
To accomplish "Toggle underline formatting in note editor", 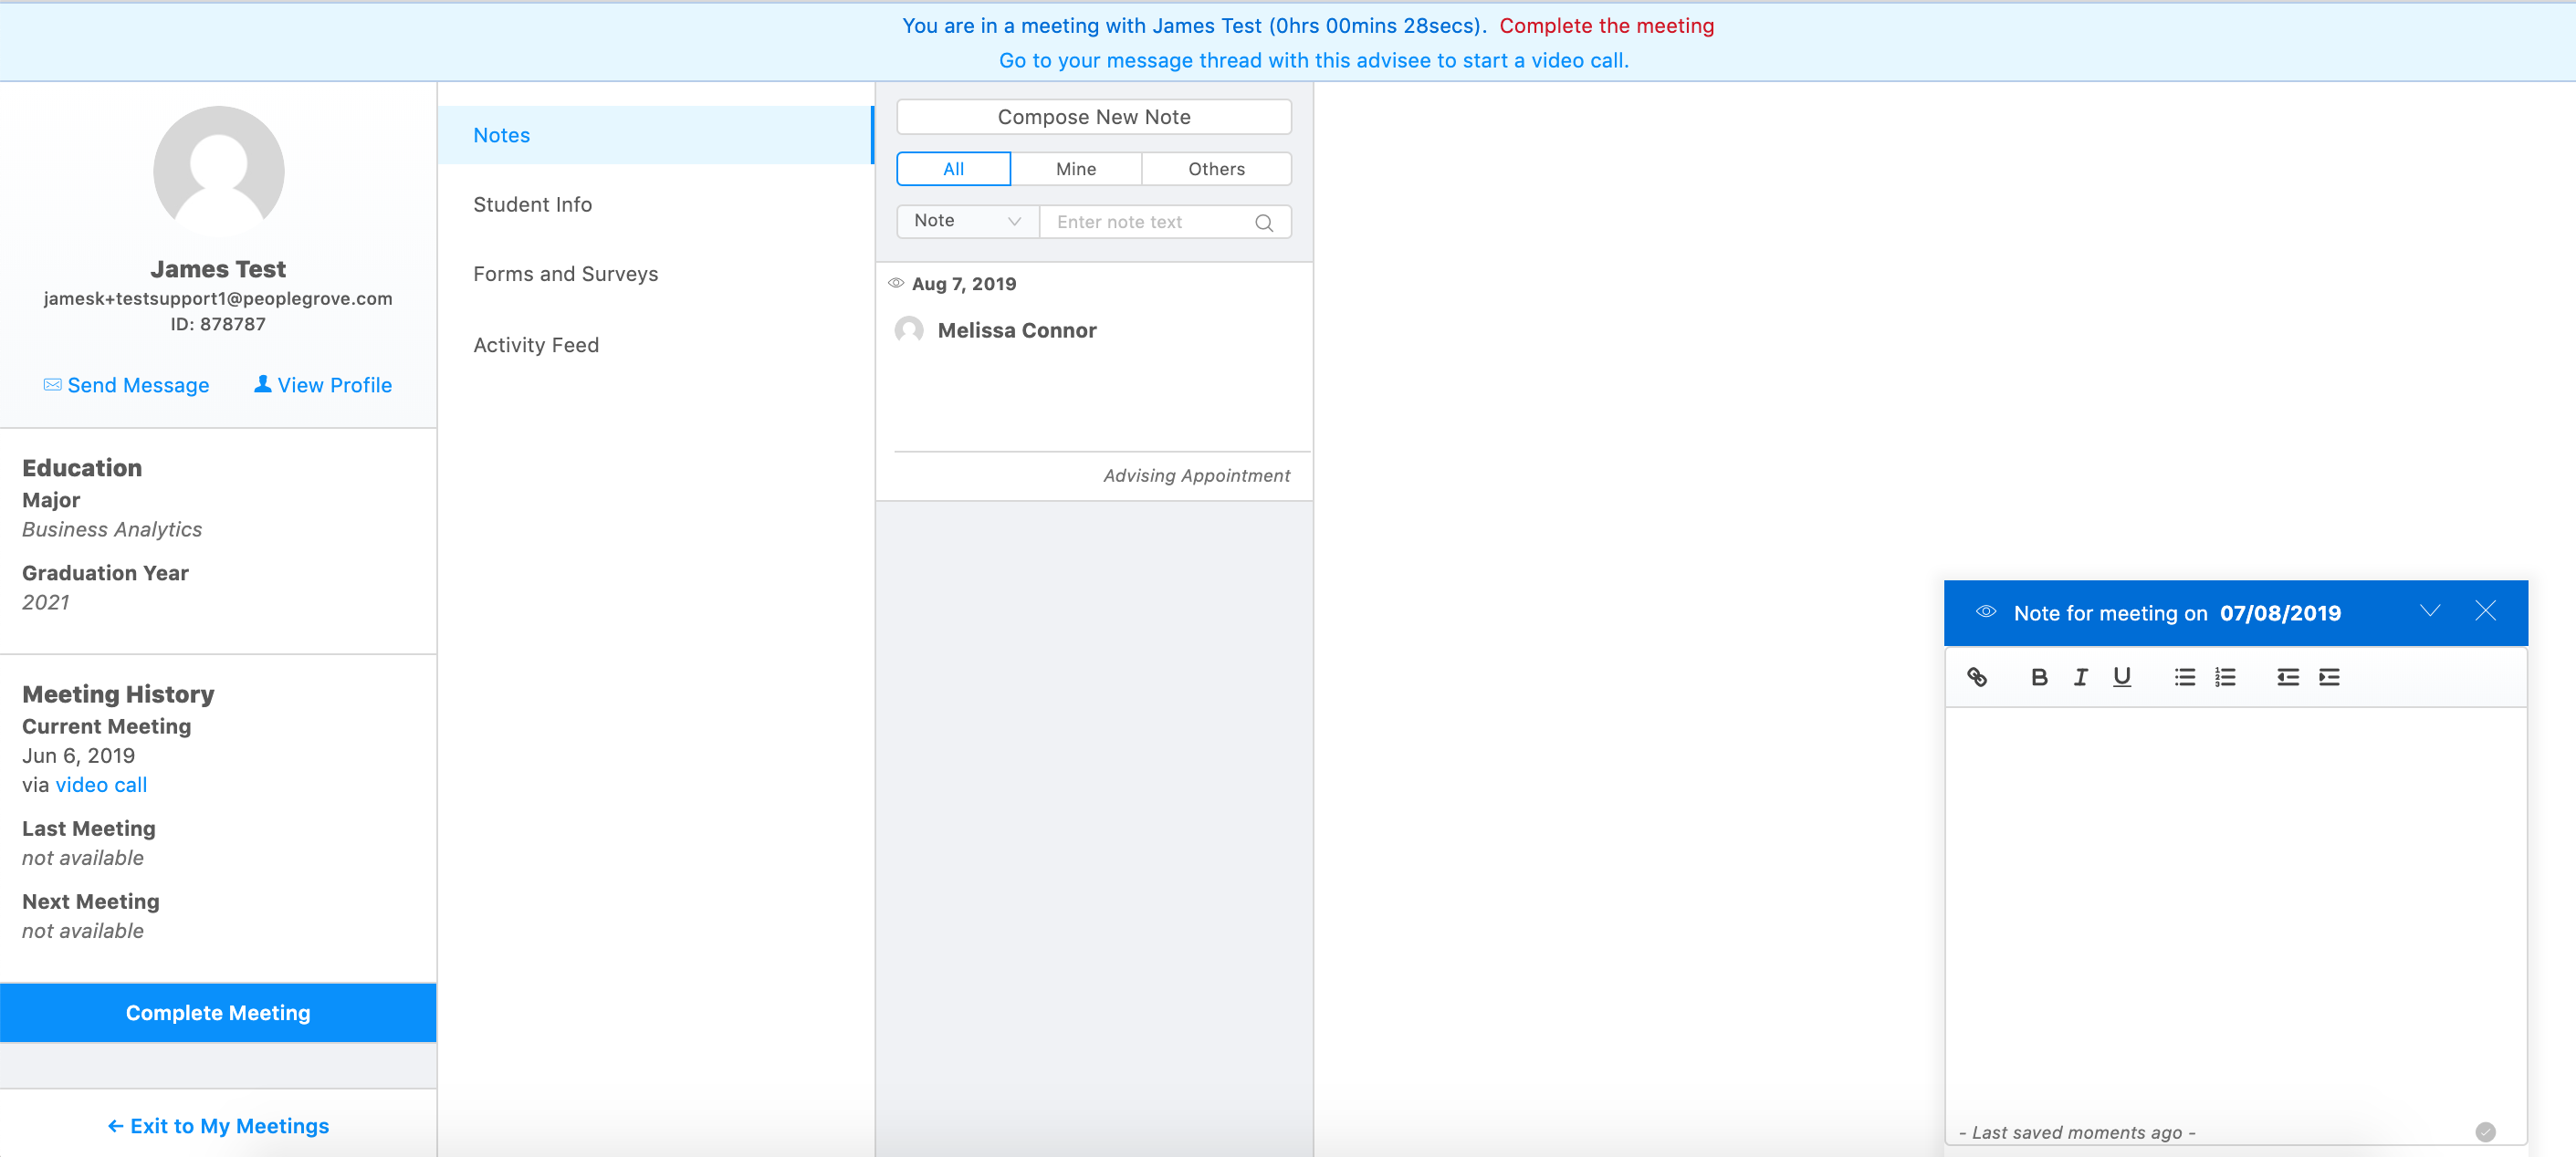I will point(2121,677).
